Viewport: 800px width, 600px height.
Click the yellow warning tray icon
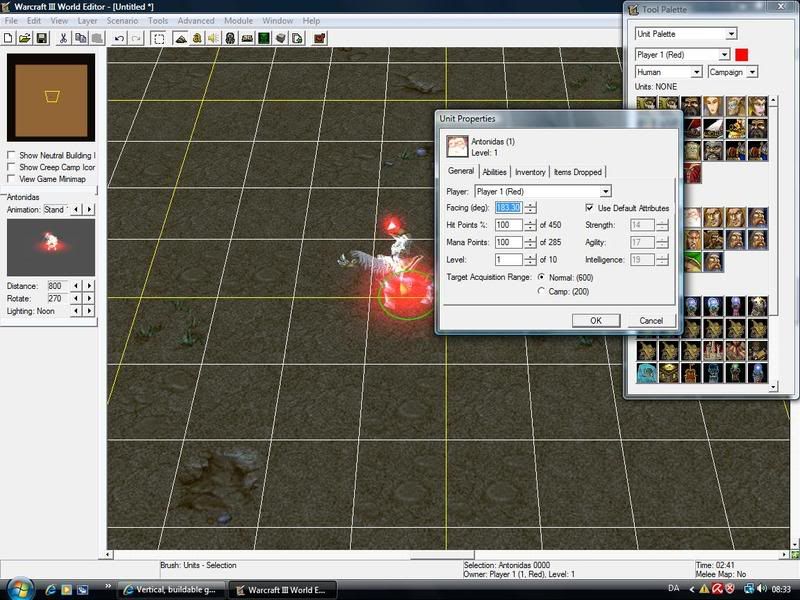704,589
